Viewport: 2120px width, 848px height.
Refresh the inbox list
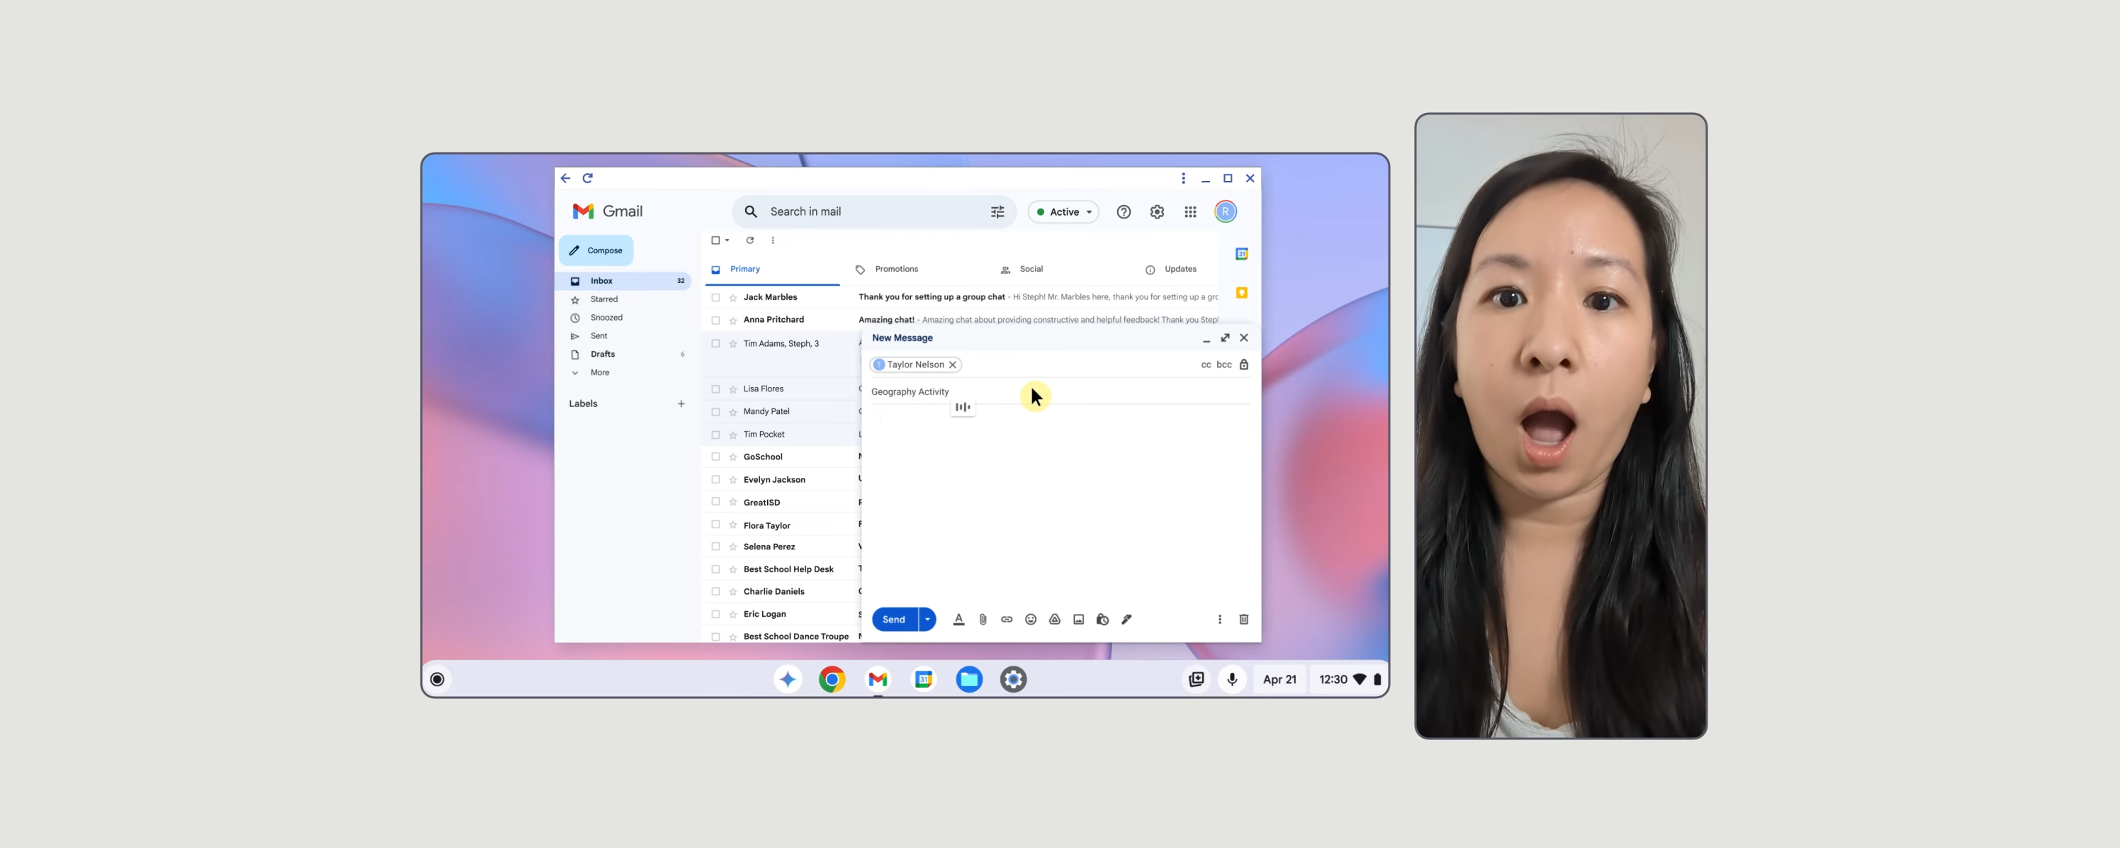click(750, 240)
